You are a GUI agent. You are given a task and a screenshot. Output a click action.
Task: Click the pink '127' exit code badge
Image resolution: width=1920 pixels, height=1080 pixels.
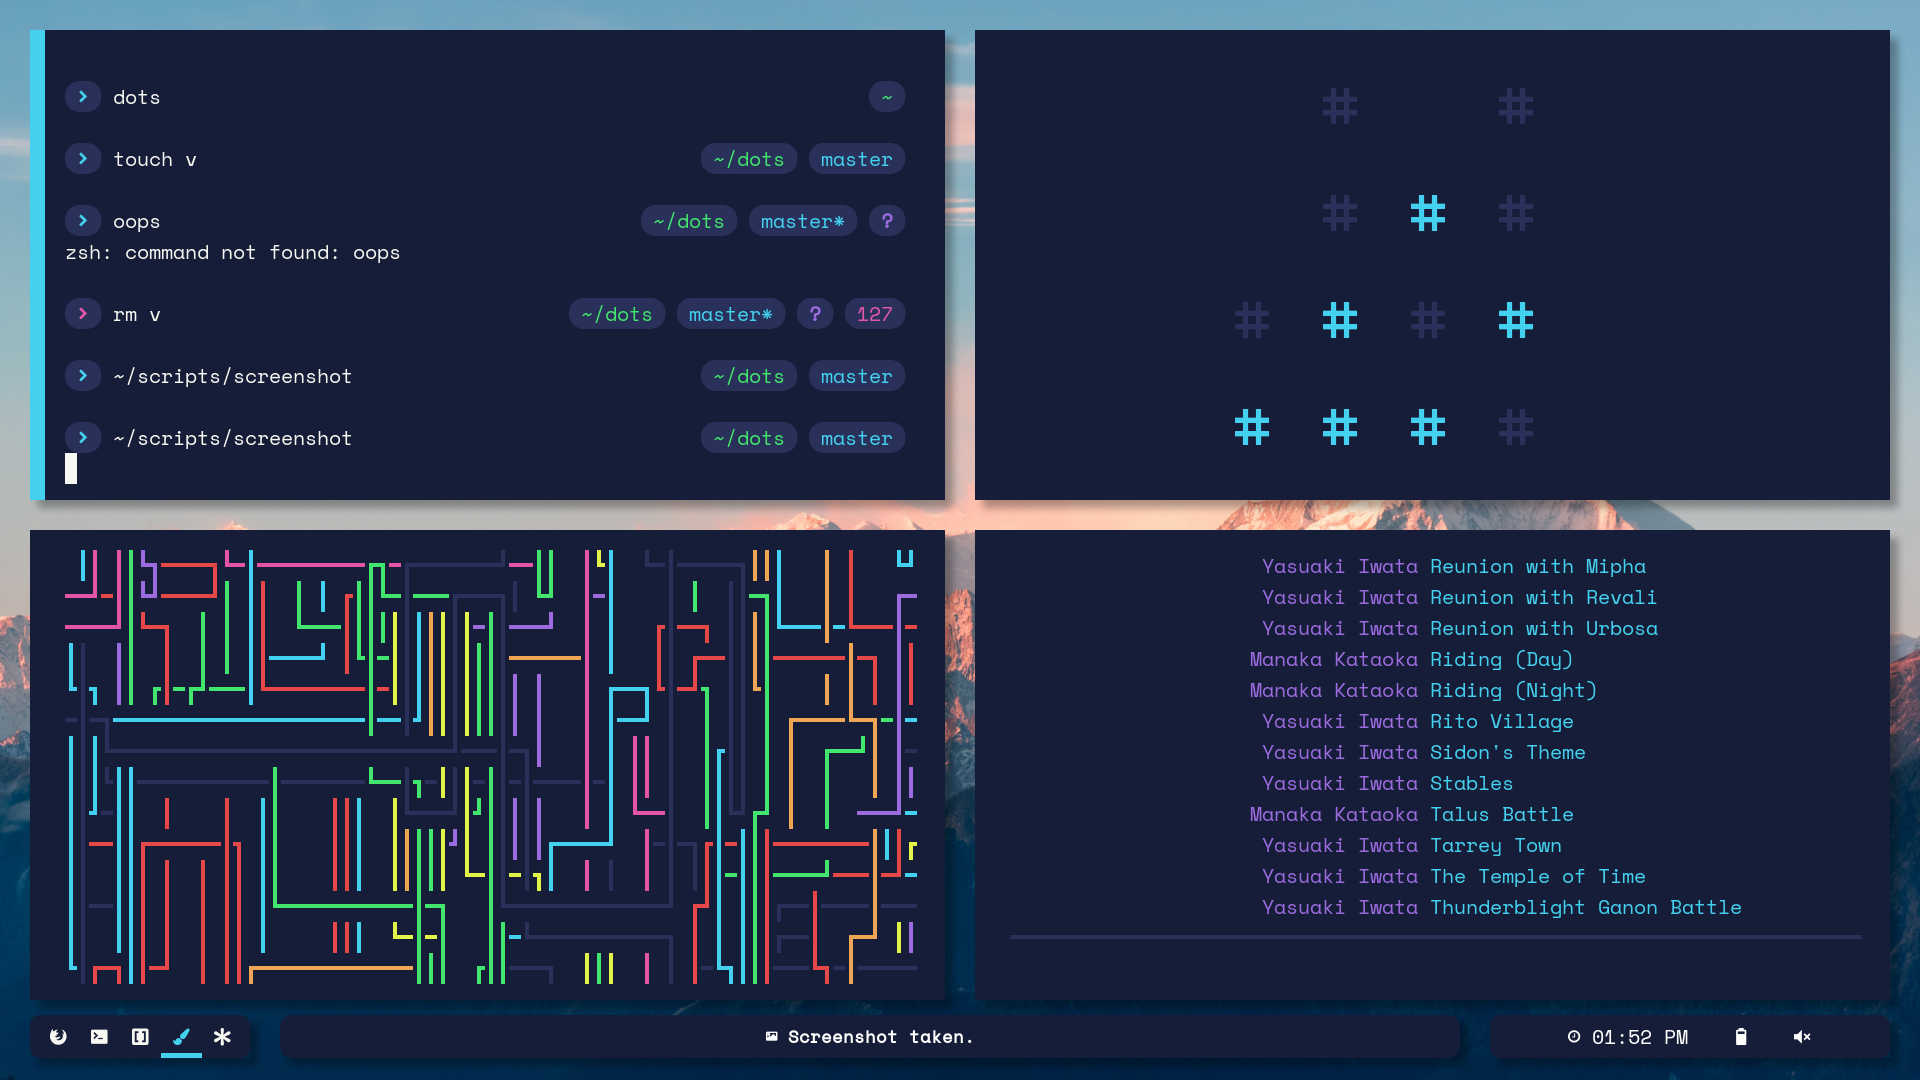coord(874,314)
